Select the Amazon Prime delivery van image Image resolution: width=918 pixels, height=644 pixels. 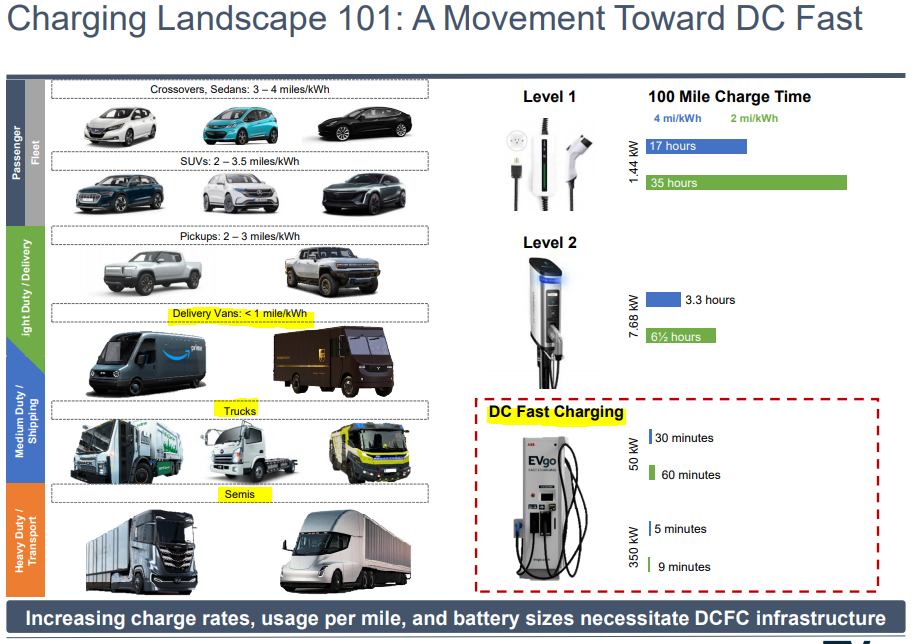(147, 364)
